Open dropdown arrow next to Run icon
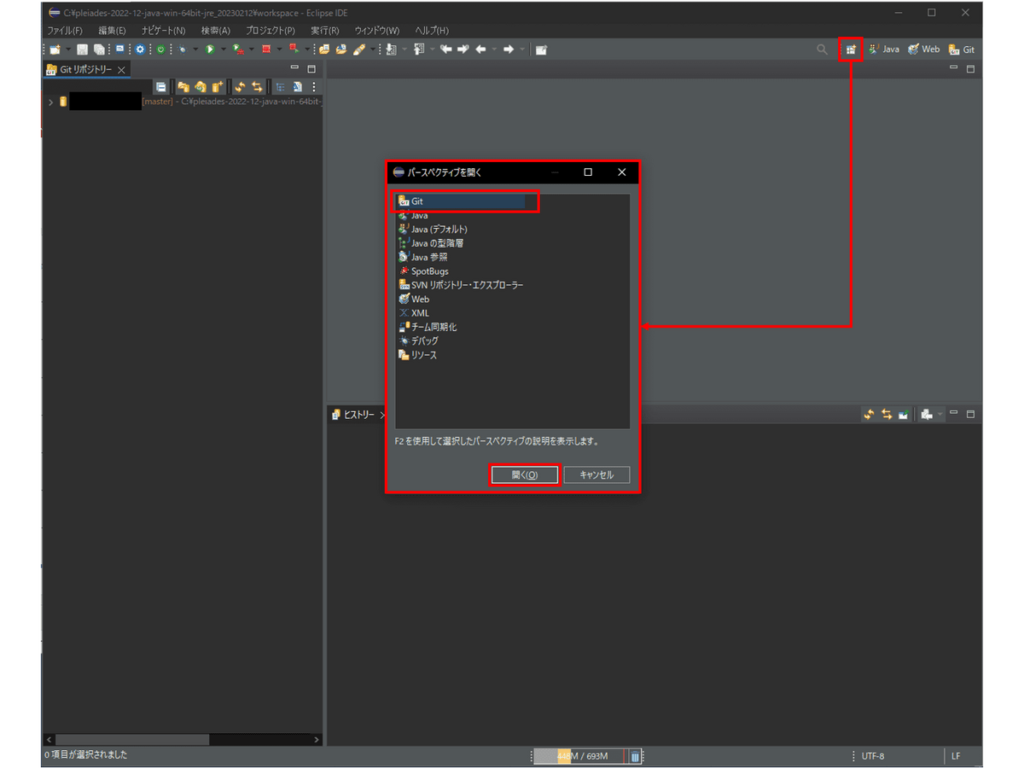 point(222,50)
